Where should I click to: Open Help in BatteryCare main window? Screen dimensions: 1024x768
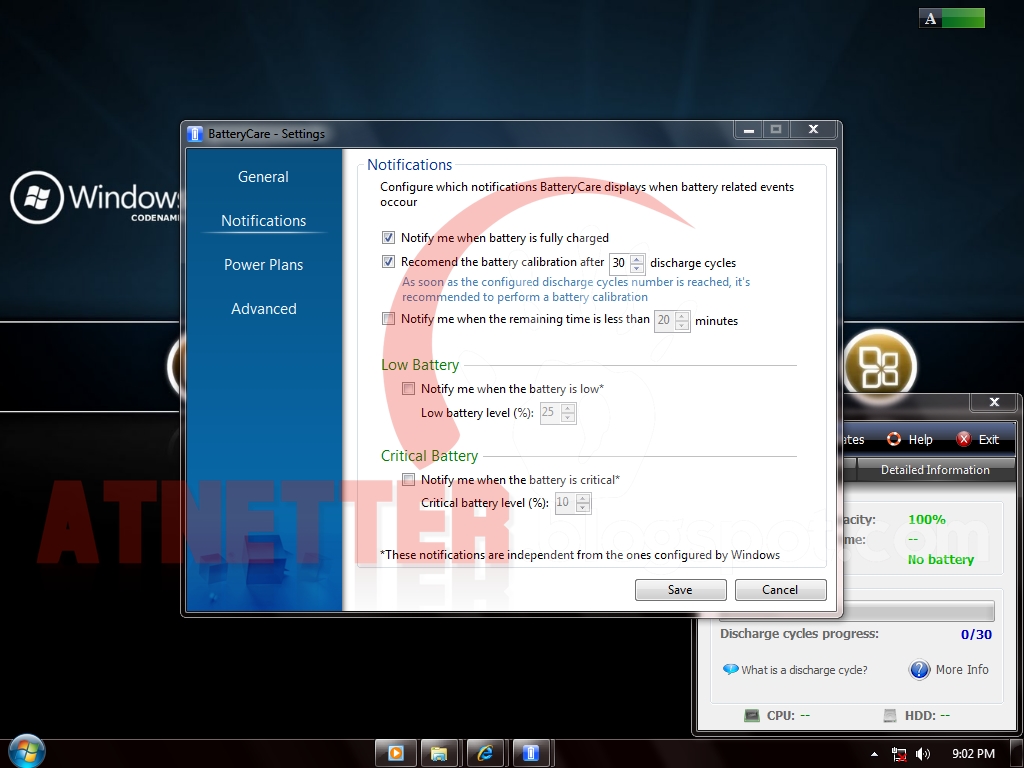point(910,440)
